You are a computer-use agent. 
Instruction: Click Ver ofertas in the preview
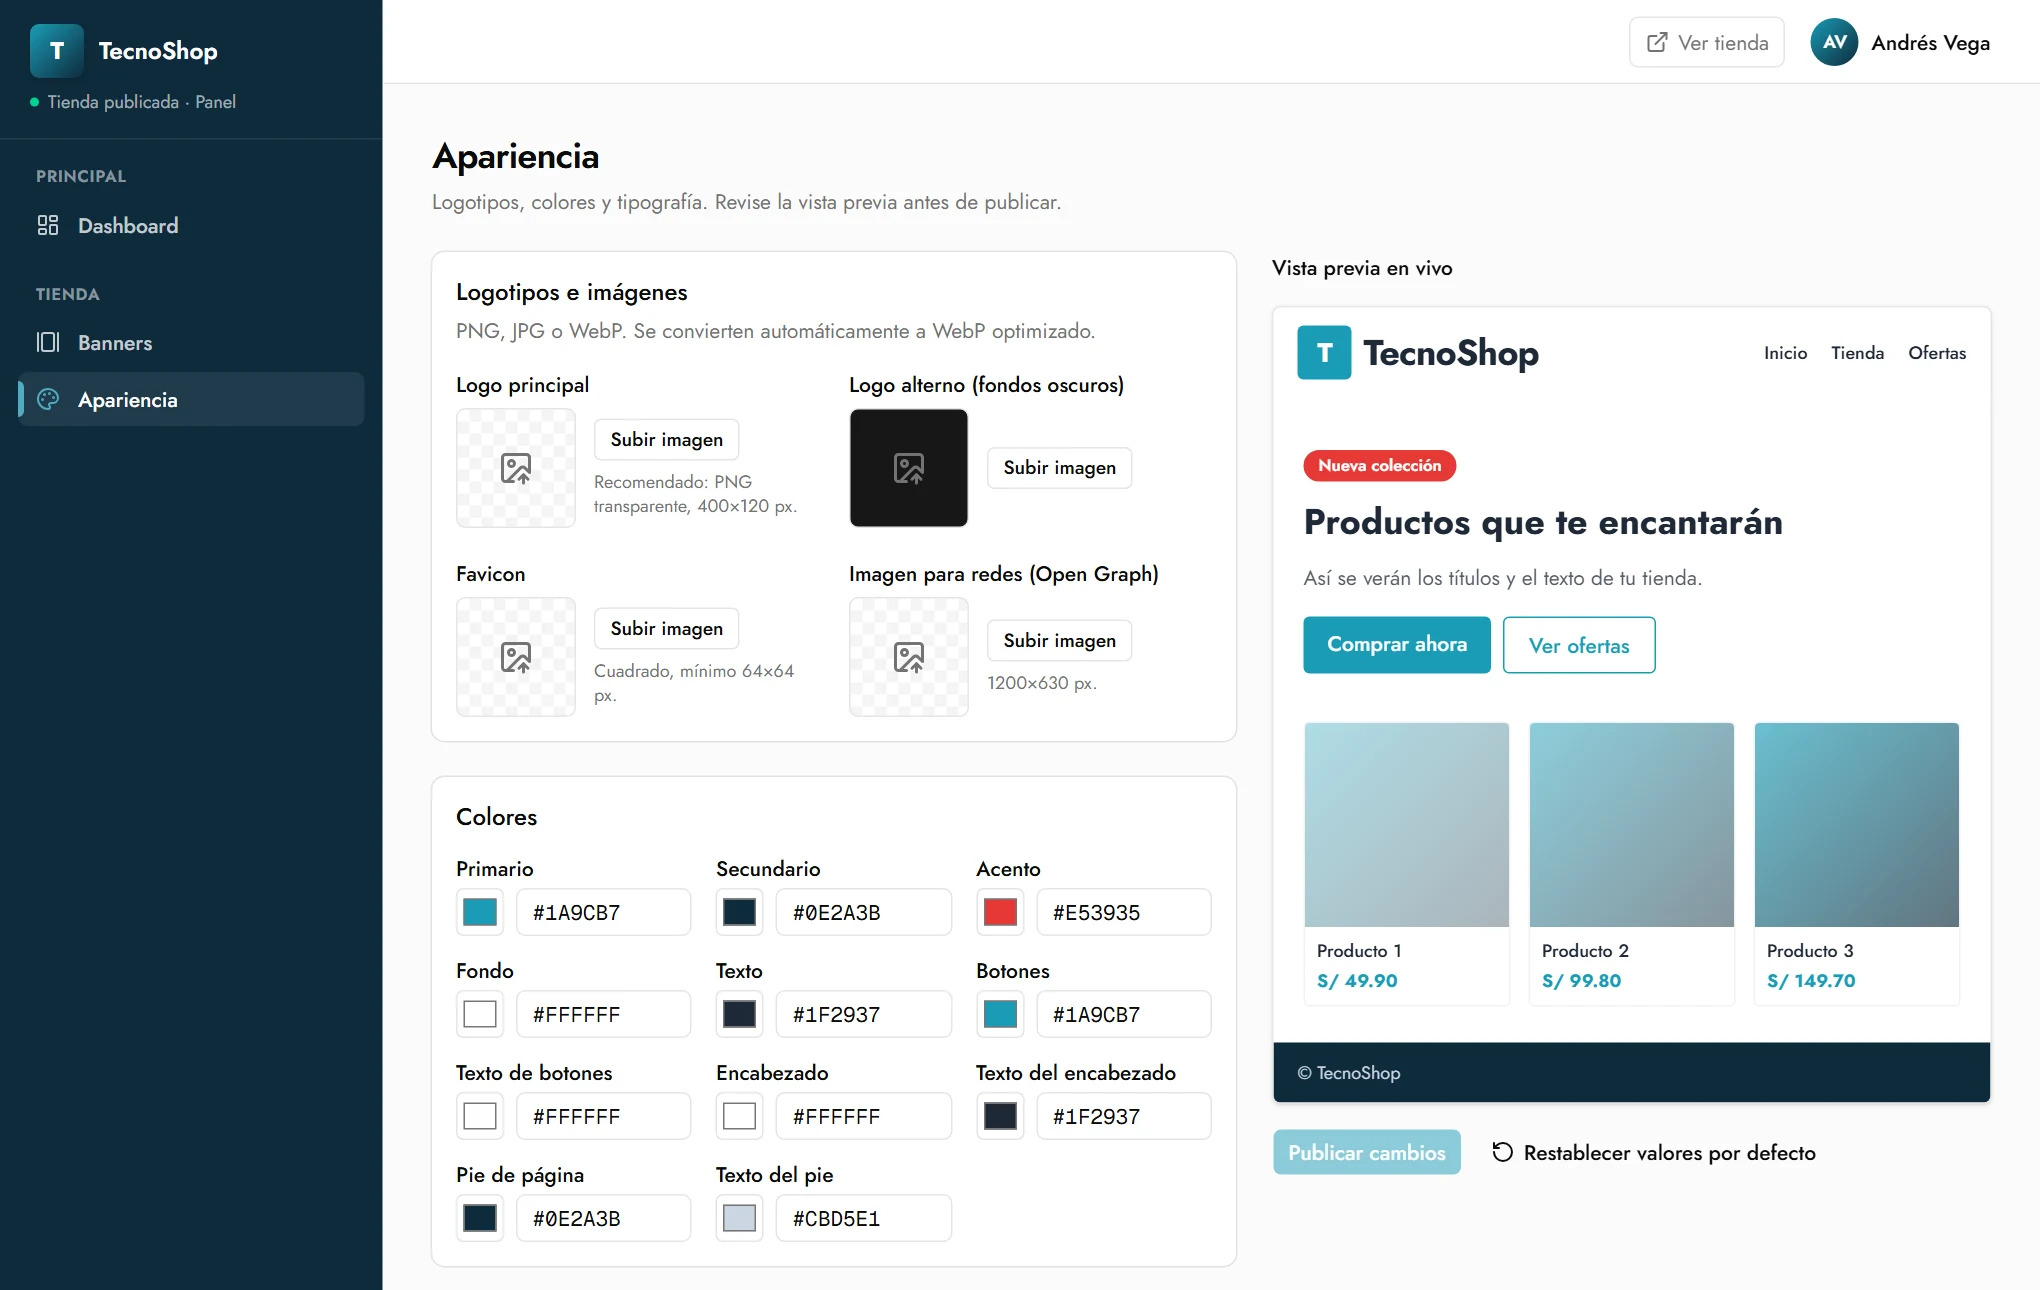[1579, 645]
